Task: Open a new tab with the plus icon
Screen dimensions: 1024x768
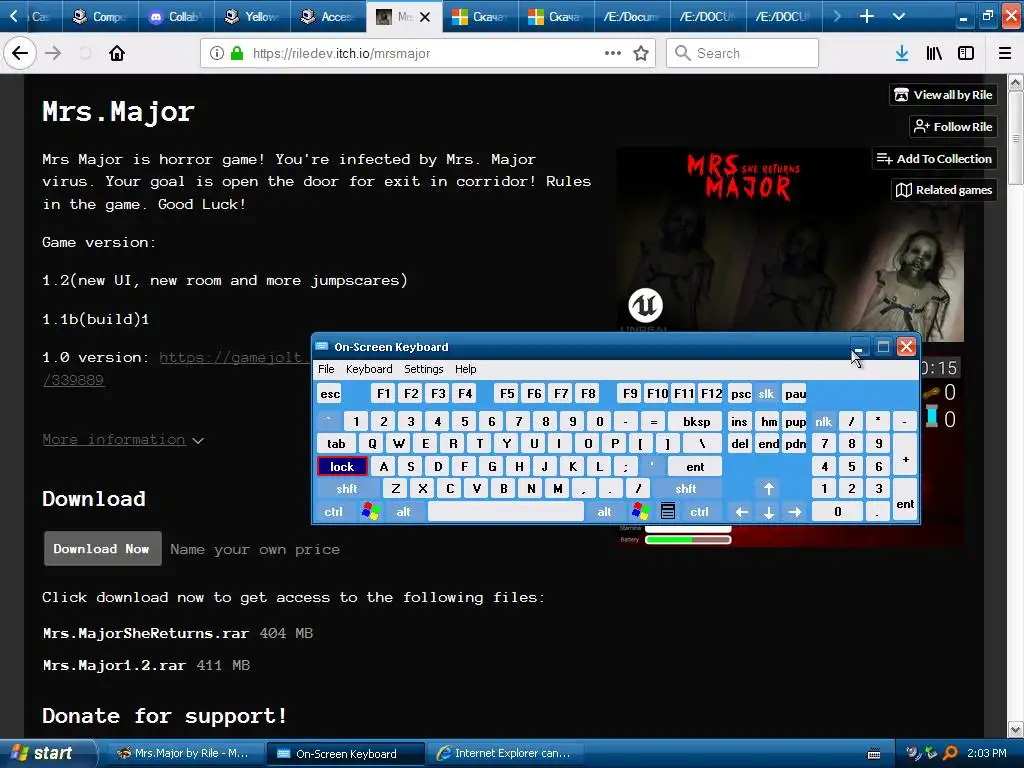Action: click(866, 16)
